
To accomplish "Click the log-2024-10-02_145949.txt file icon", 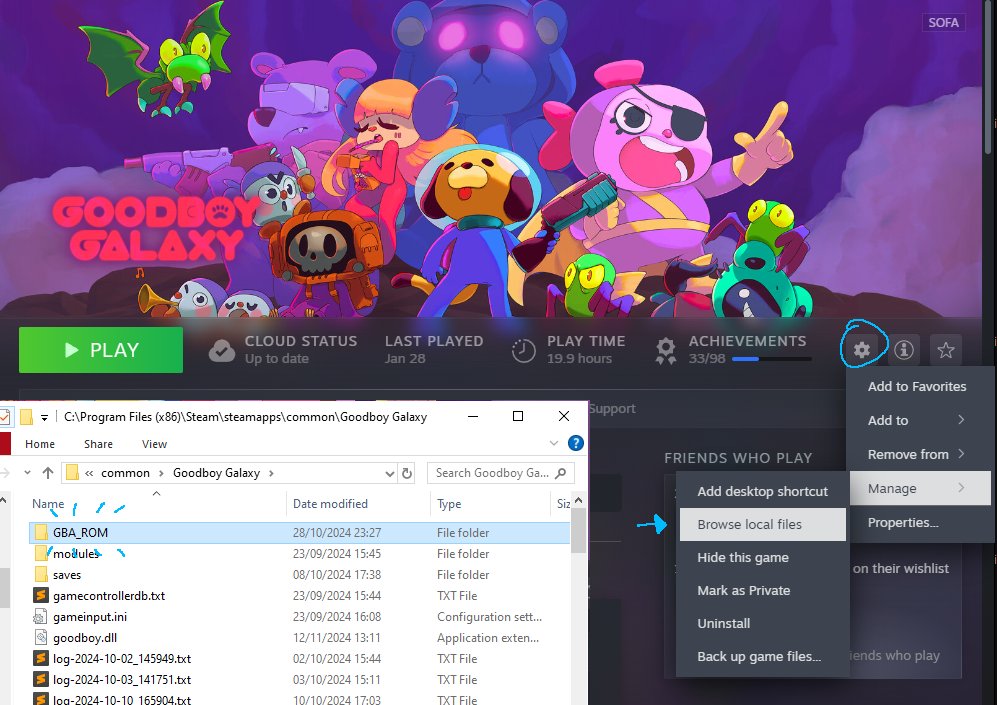I will click(41, 659).
